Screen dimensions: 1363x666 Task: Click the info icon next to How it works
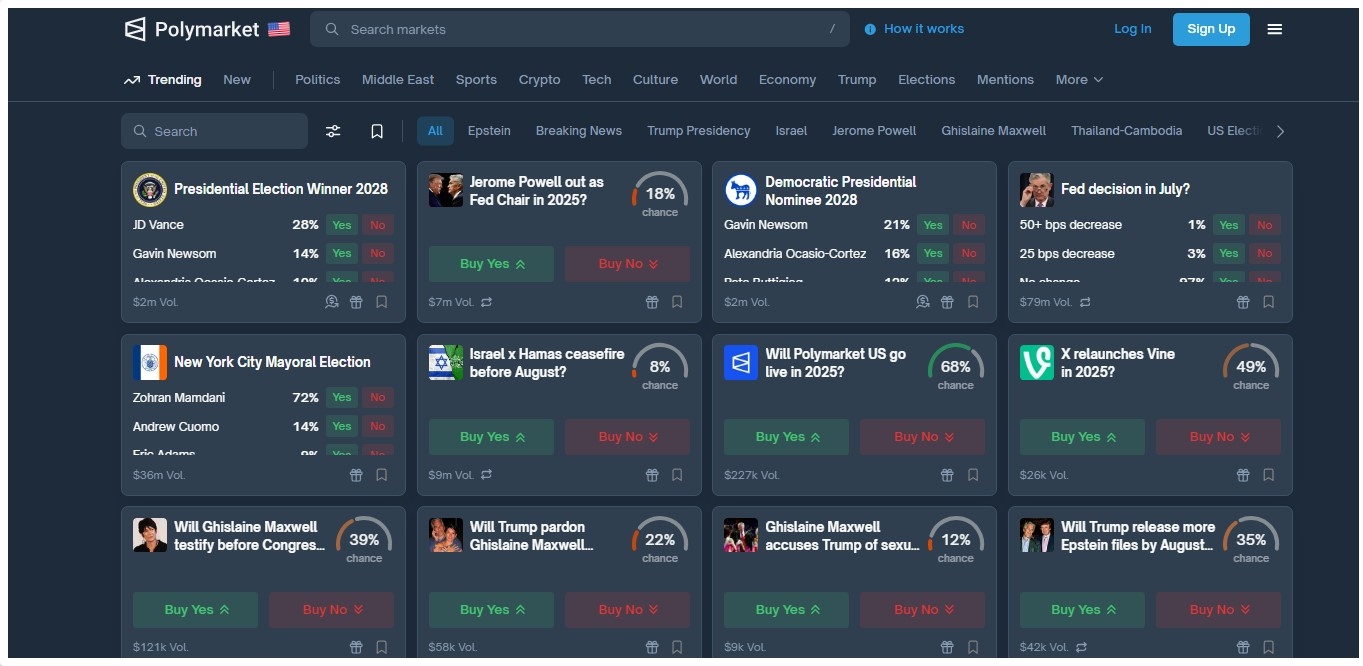[x=870, y=29]
